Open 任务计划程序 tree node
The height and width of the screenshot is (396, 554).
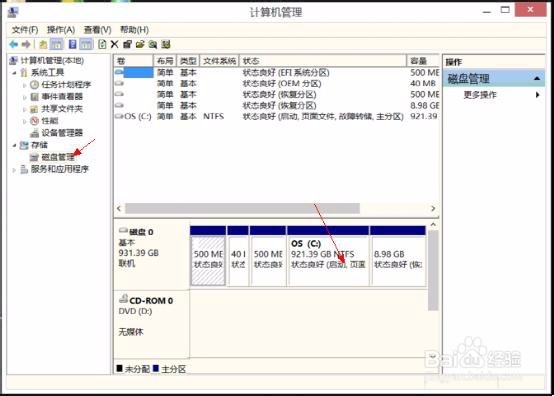point(66,85)
